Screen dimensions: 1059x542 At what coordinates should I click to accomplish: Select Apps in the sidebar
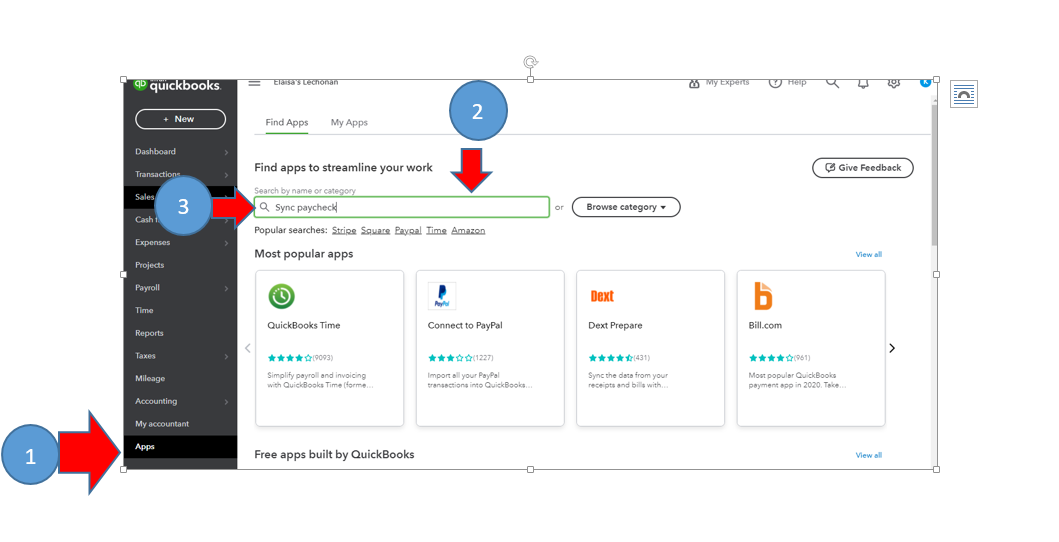tap(180, 447)
